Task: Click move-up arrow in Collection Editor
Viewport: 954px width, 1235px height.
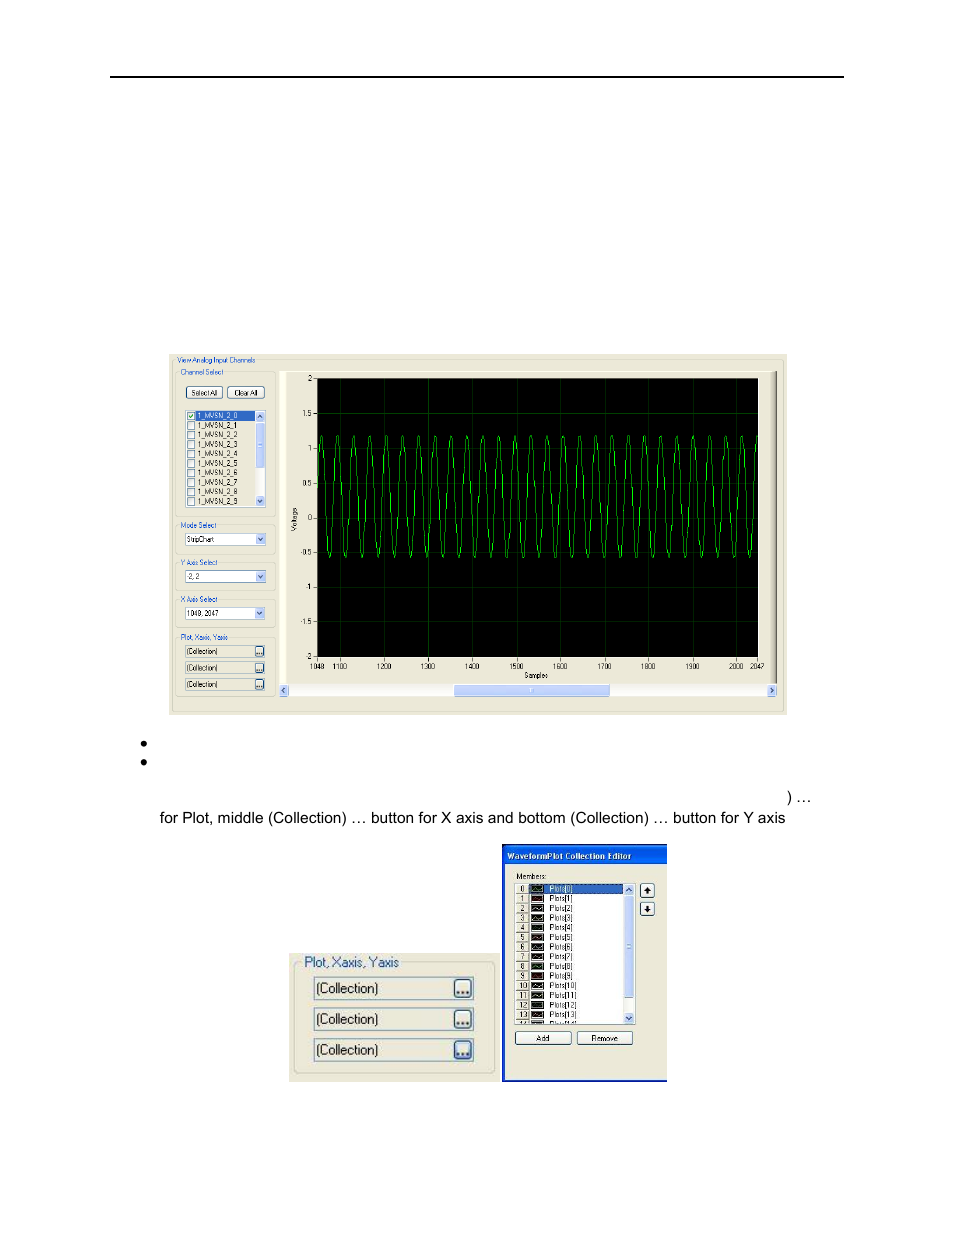Action: (647, 891)
